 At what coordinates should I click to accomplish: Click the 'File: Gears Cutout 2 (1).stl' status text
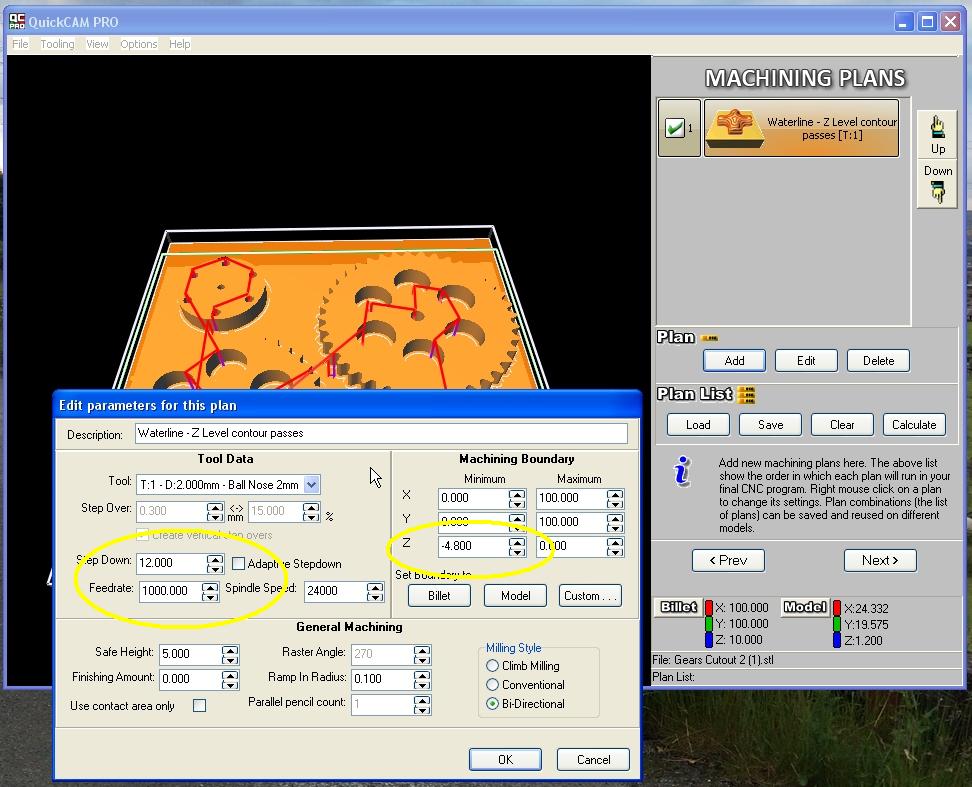[713, 659]
